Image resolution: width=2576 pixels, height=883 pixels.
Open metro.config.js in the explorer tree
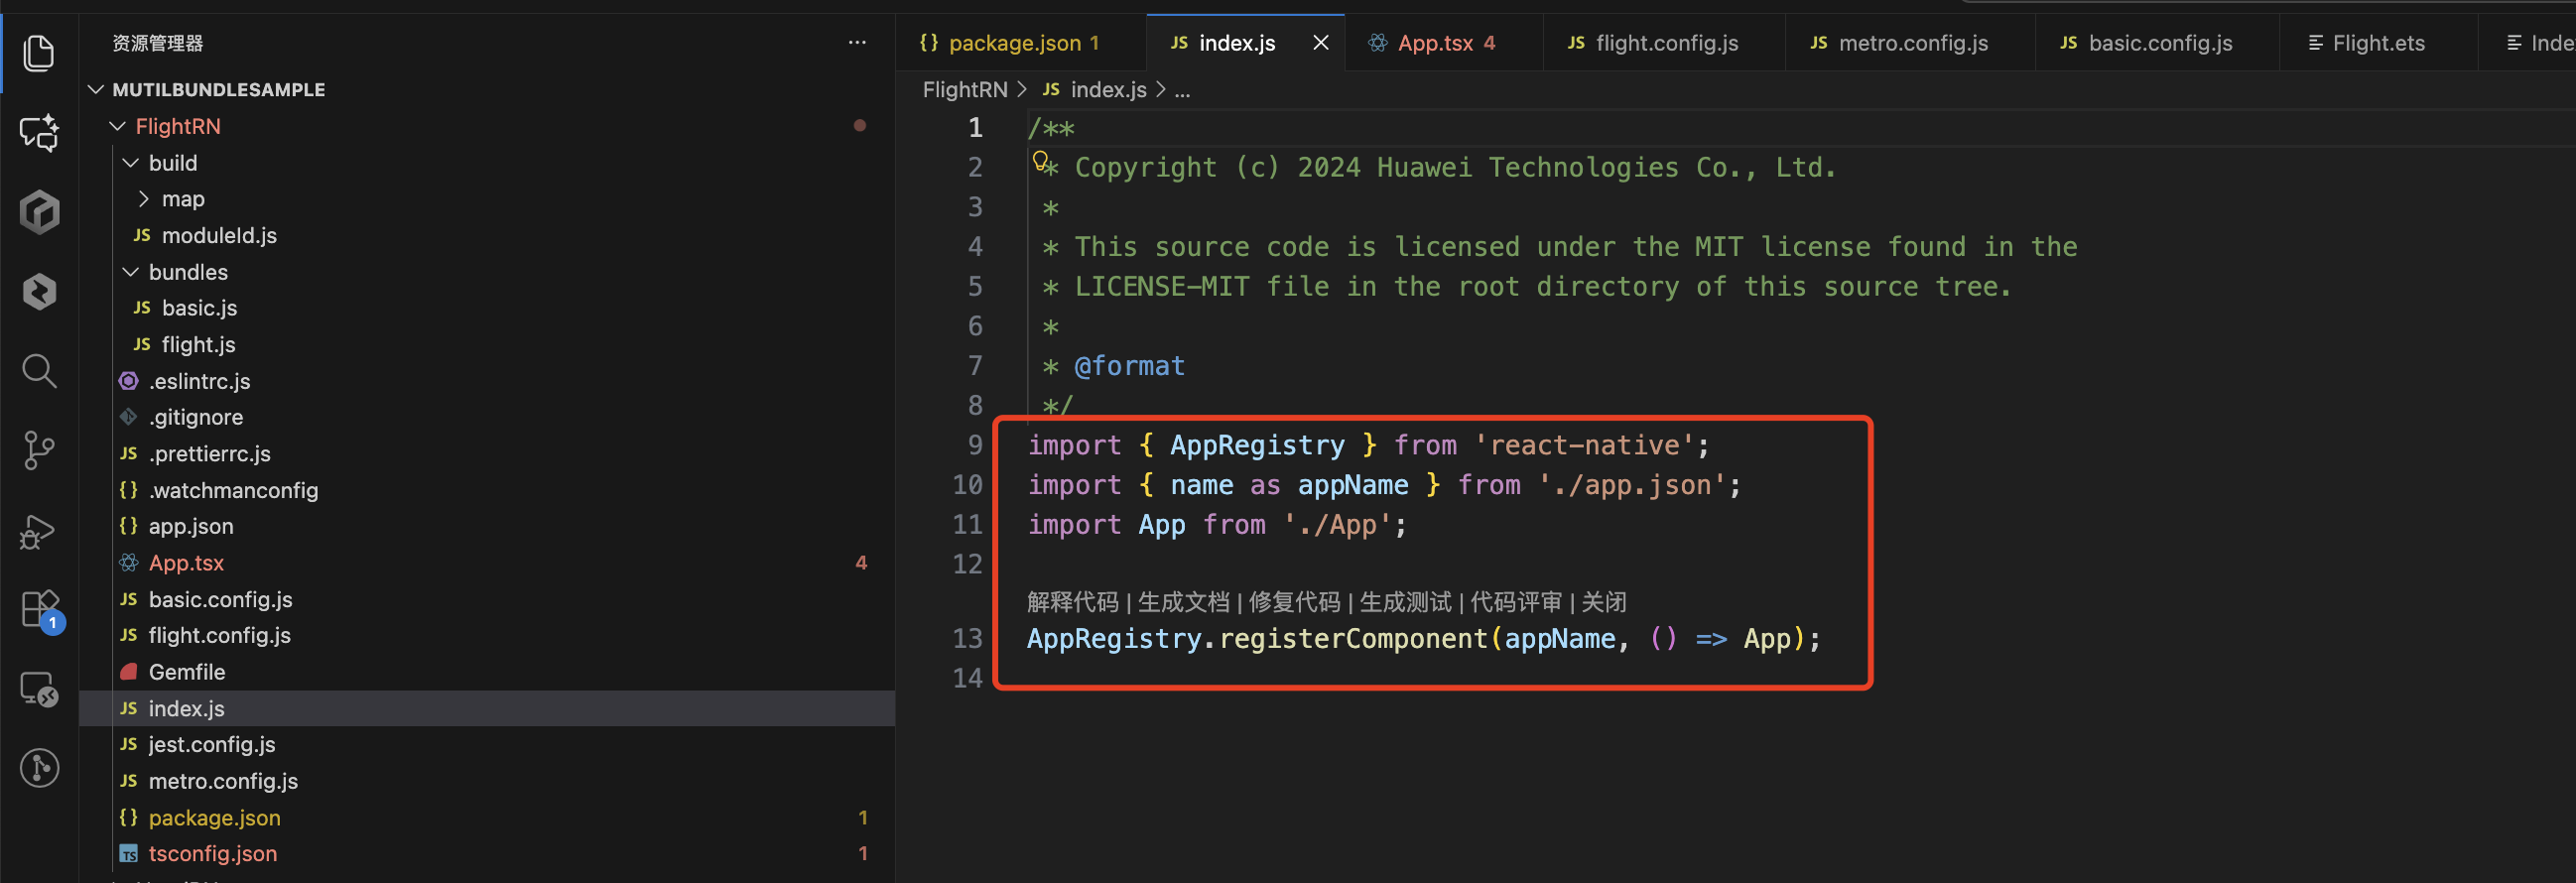[x=223, y=781]
